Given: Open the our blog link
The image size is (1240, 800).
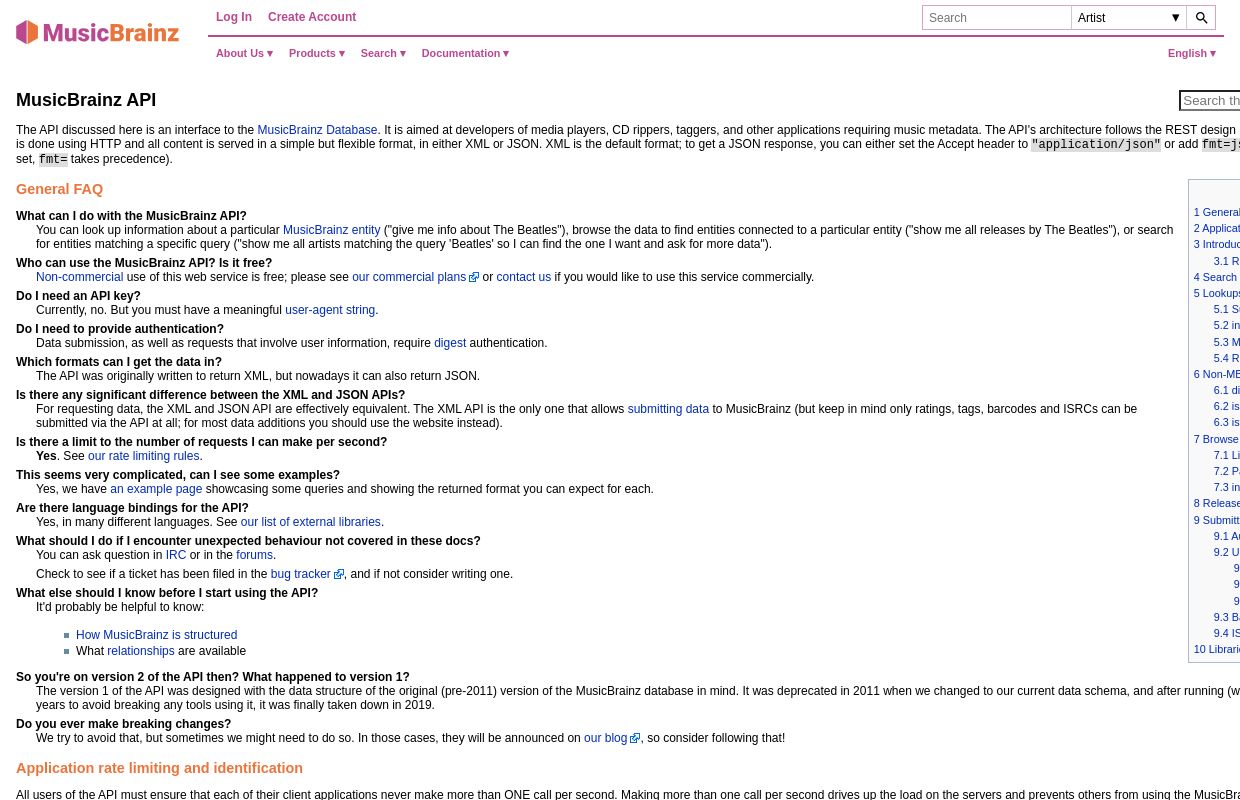Looking at the screenshot, I should tap(605, 738).
